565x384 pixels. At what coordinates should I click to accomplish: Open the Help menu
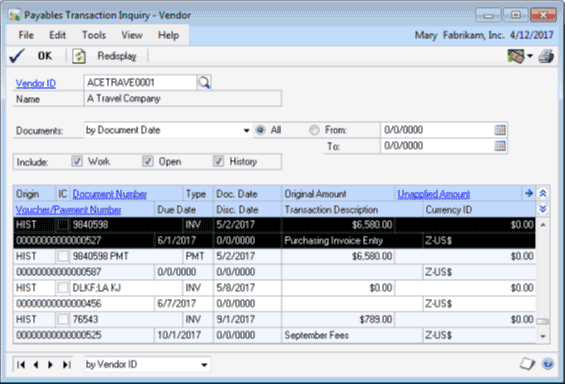(x=168, y=35)
